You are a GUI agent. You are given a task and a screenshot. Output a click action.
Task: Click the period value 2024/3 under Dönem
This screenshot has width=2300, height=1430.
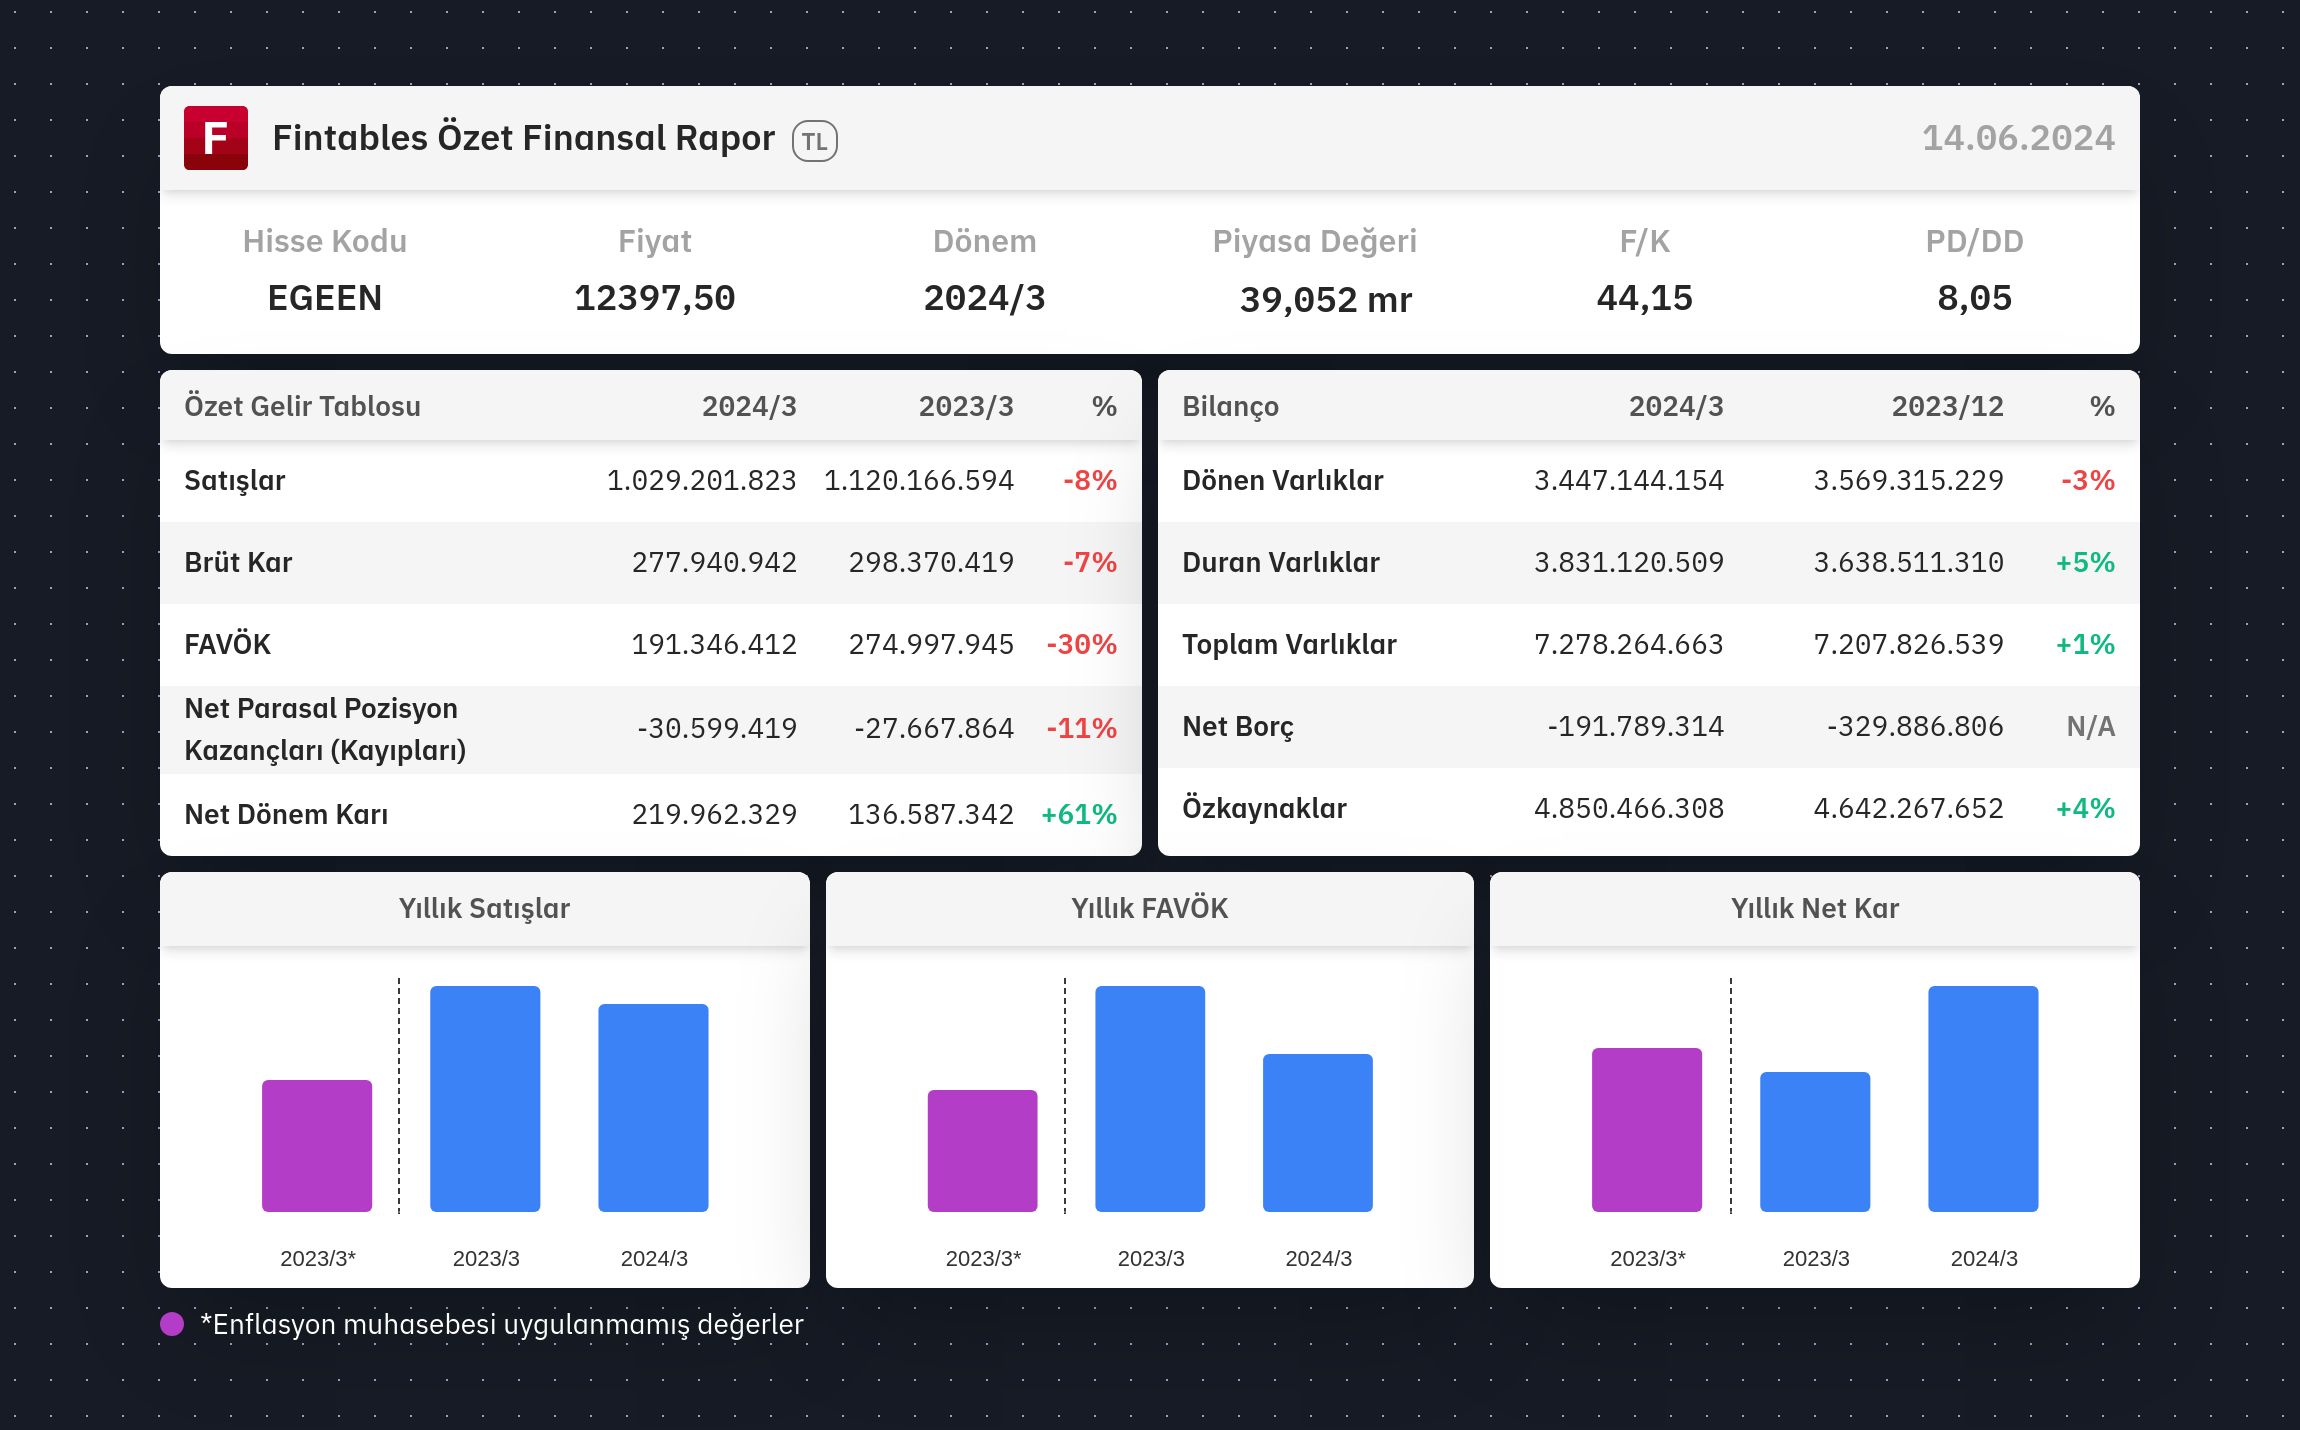[x=985, y=298]
